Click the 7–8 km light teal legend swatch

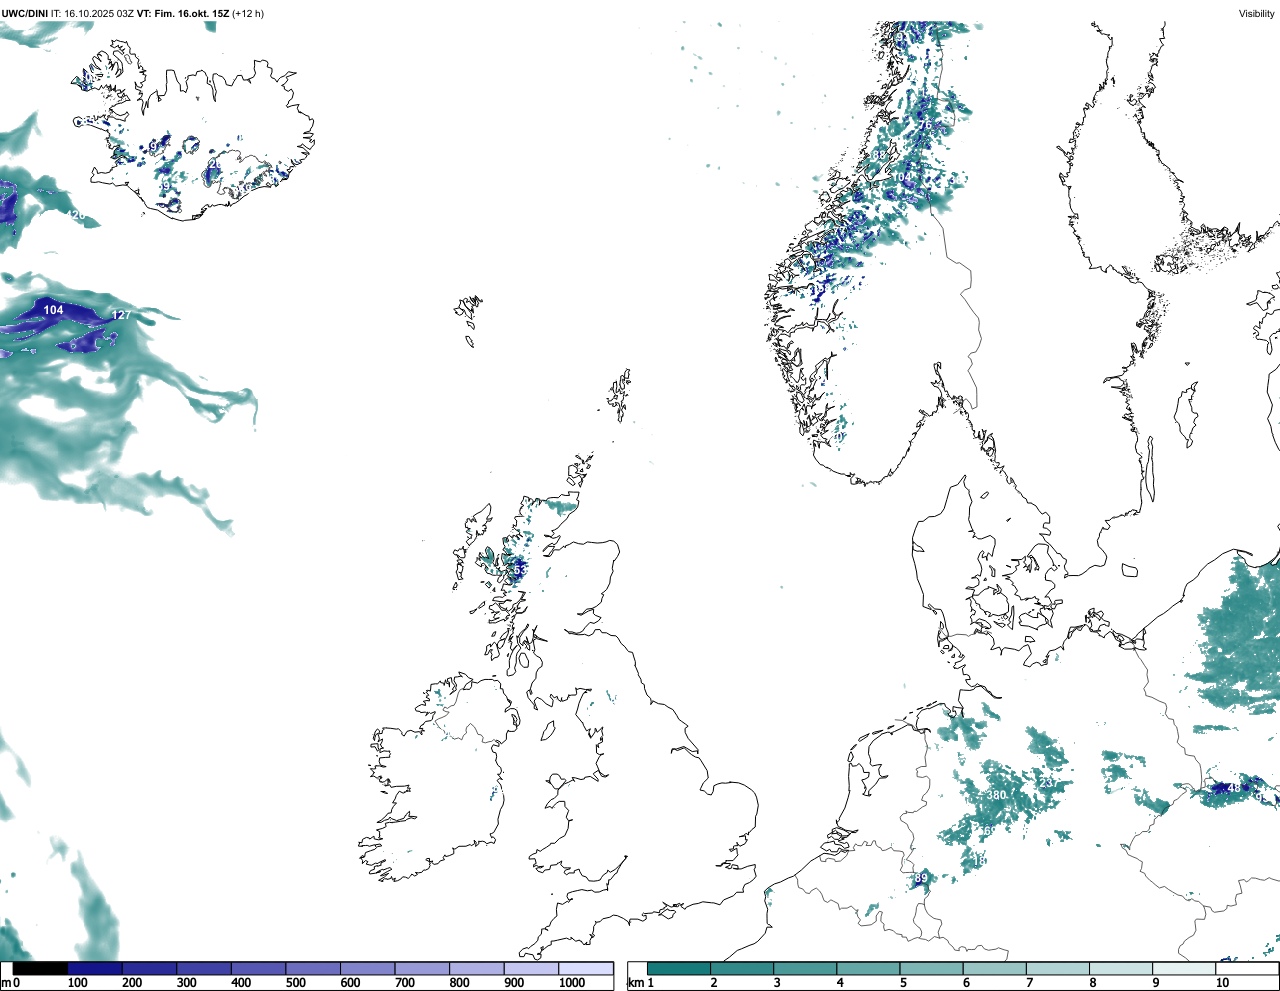point(1058,968)
